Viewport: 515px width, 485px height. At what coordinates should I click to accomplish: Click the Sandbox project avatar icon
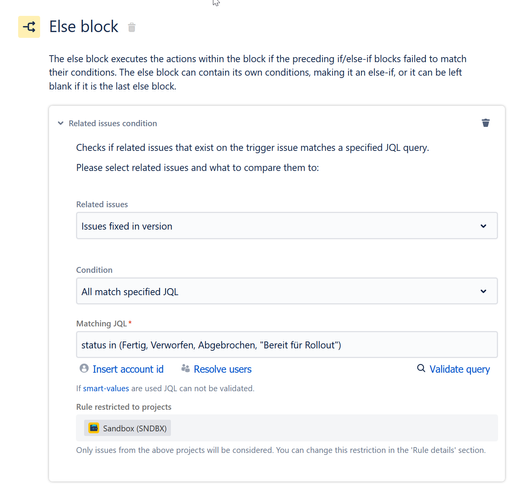click(94, 428)
